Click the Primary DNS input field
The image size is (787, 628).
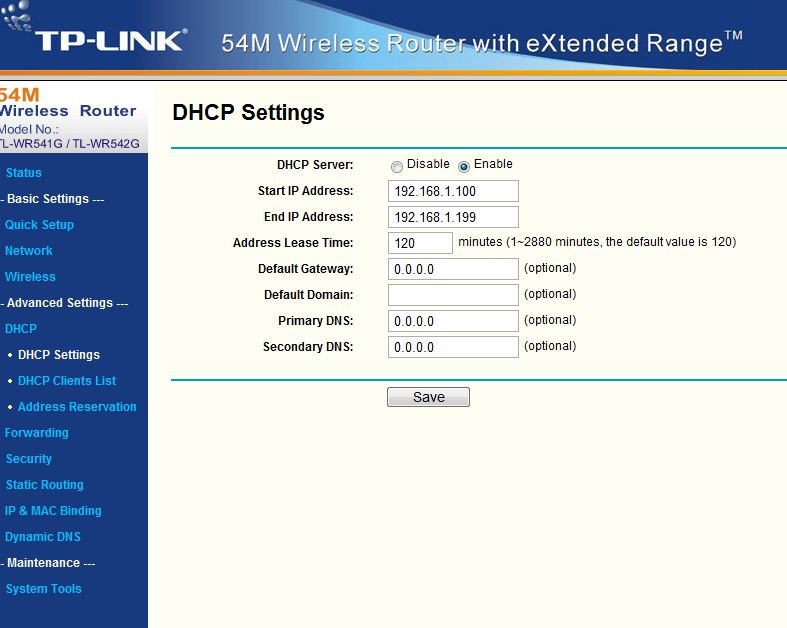[453, 321]
